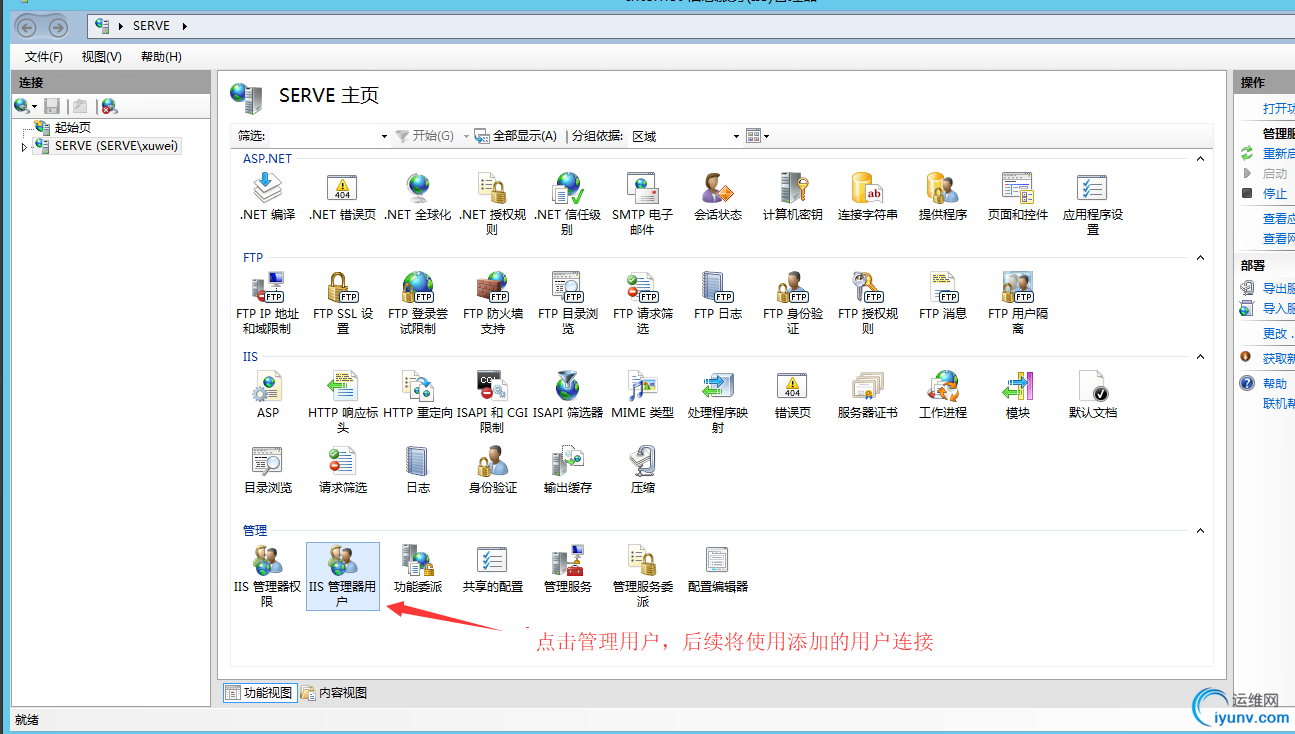Open the 视图(V) menu
This screenshot has height=734, width=1295.
[100, 56]
